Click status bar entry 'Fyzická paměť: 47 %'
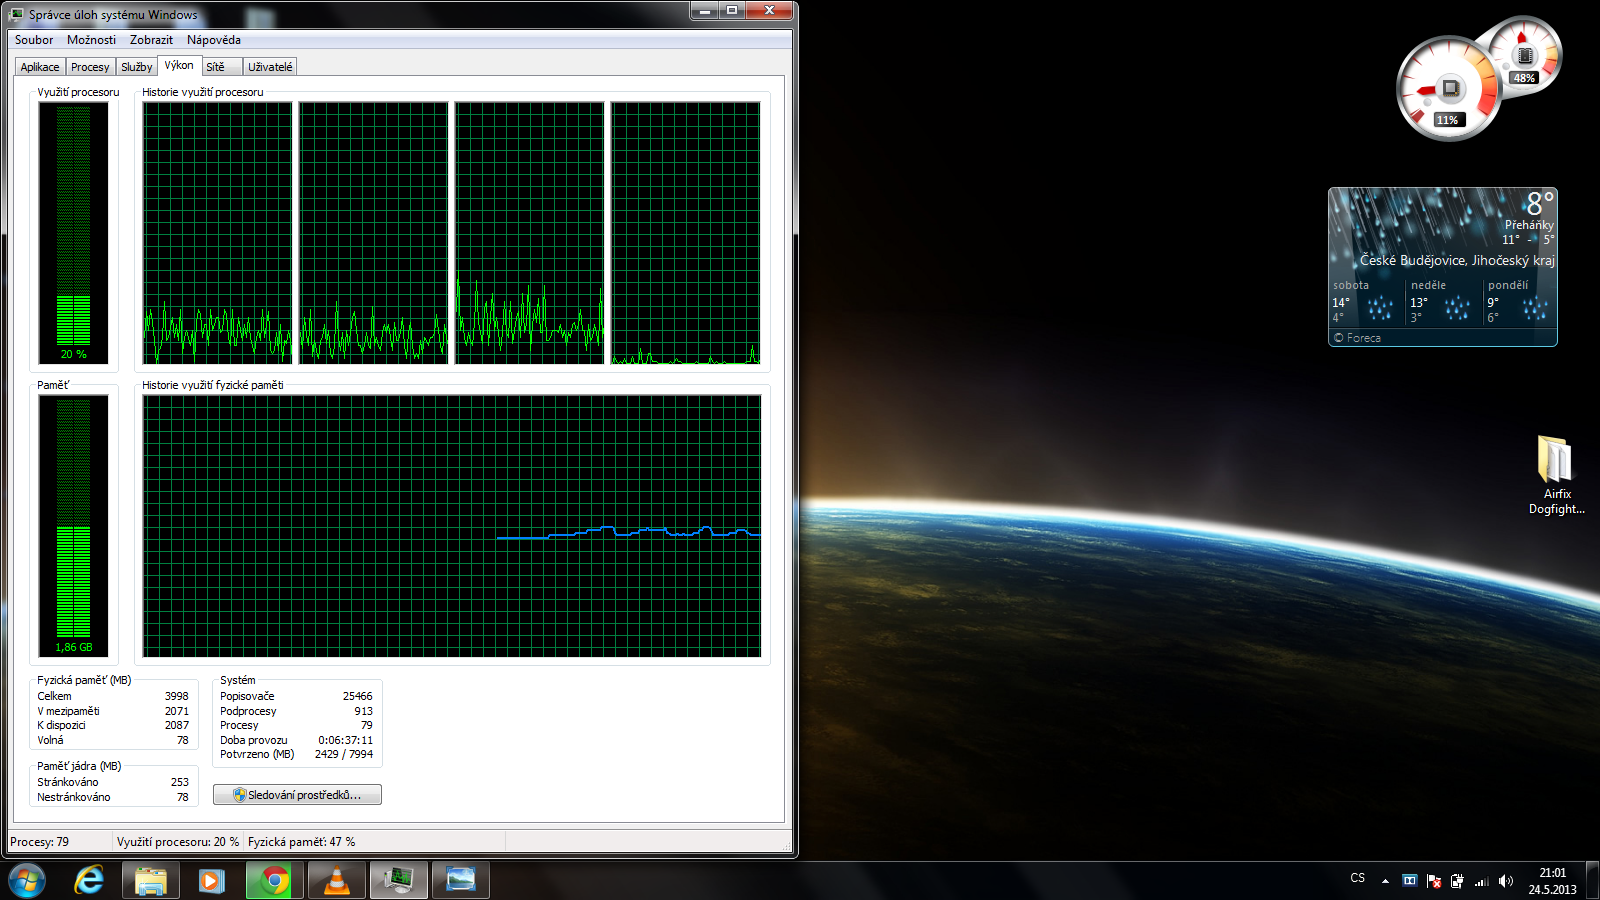The image size is (1600, 900). [302, 842]
